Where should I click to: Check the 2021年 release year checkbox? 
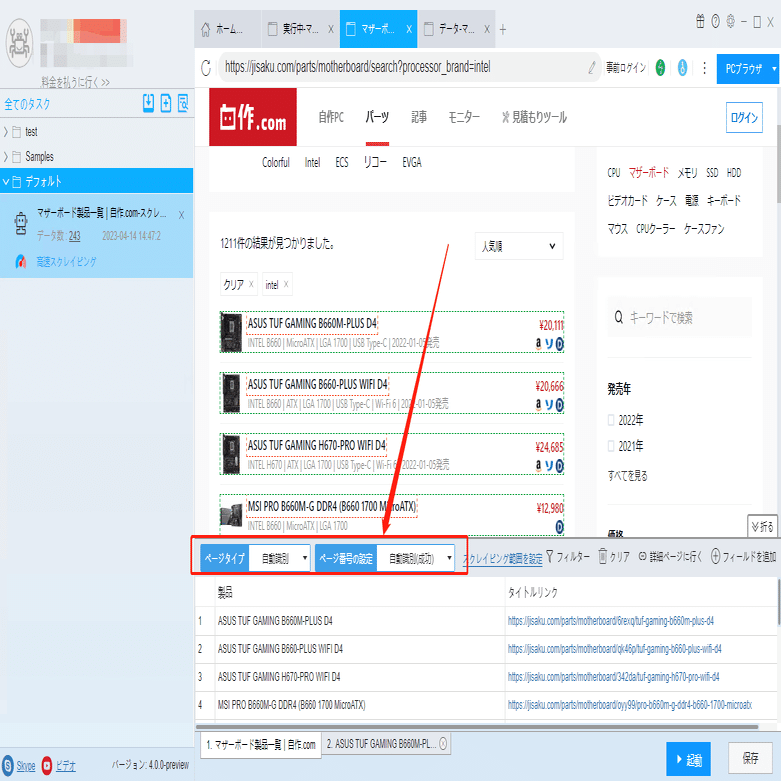coord(611,446)
